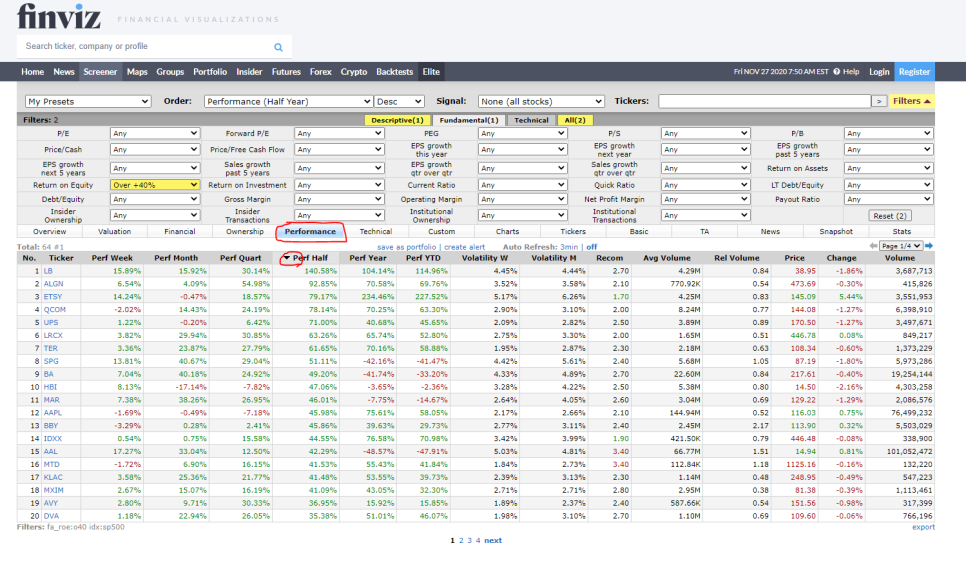Click the search magnifier icon
Screen dimensions: 966x563
(x=278, y=47)
